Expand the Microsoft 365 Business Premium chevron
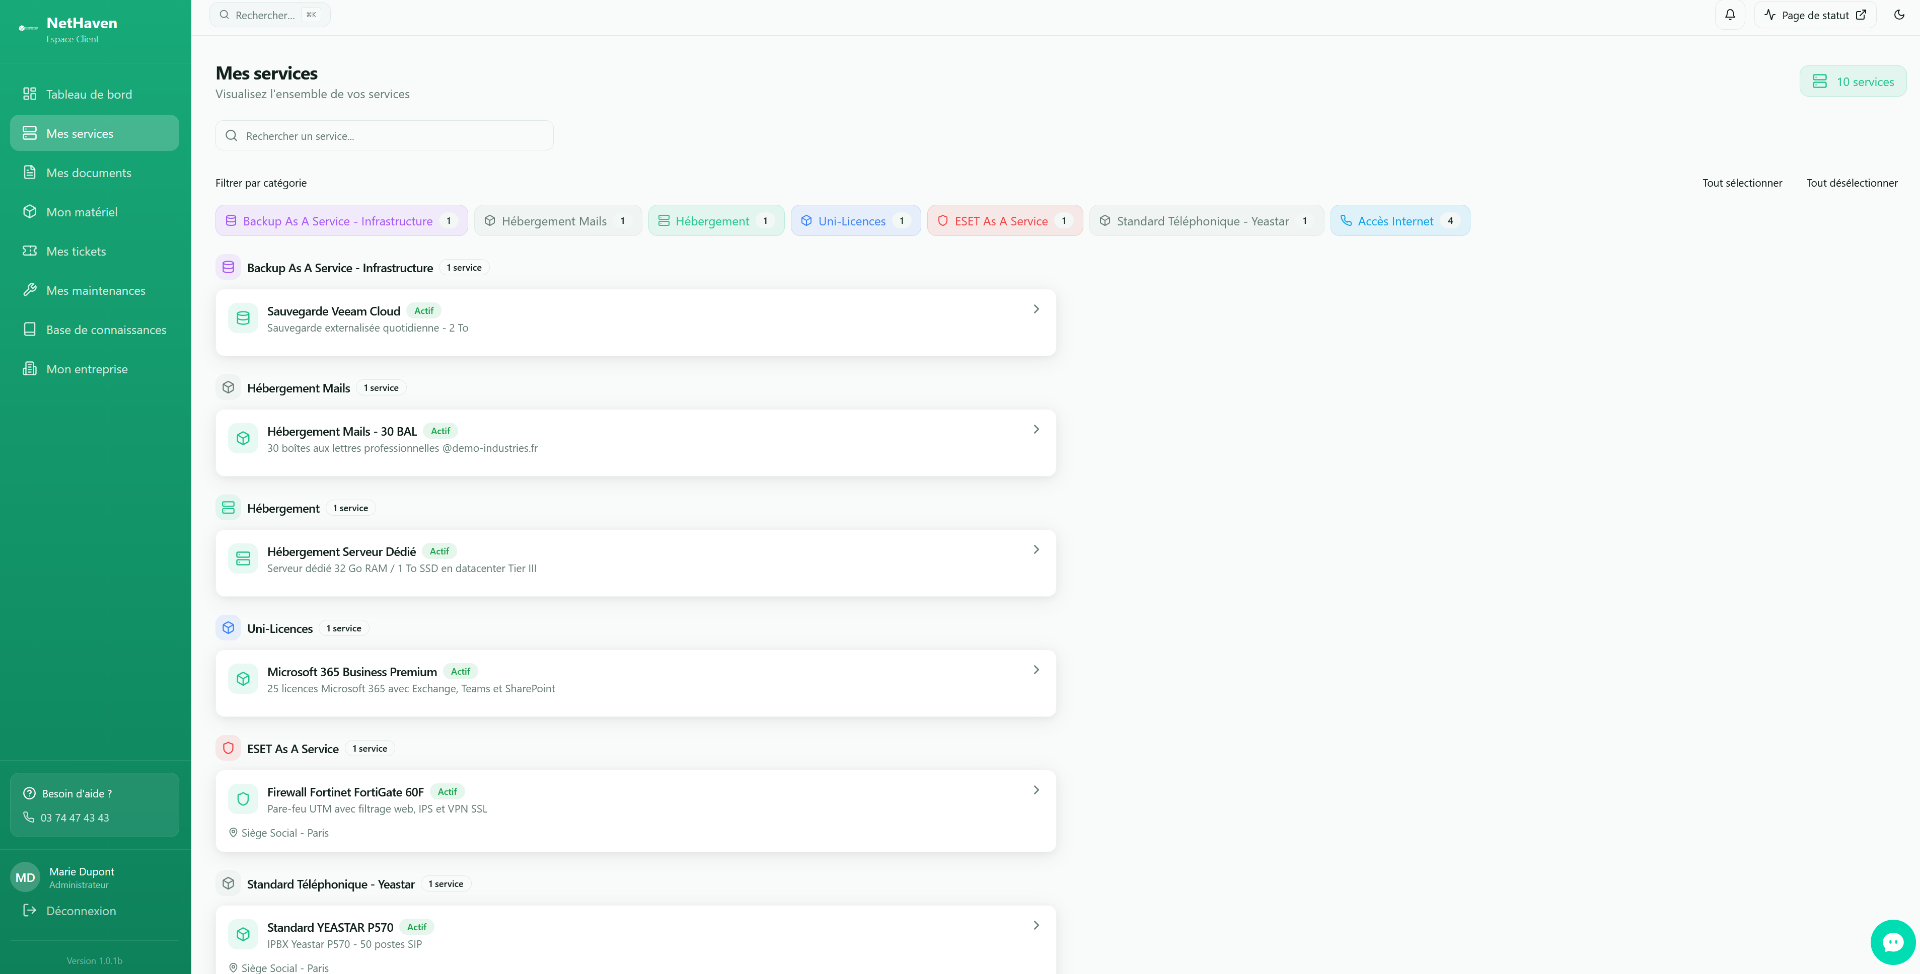 click(x=1036, y=670)
